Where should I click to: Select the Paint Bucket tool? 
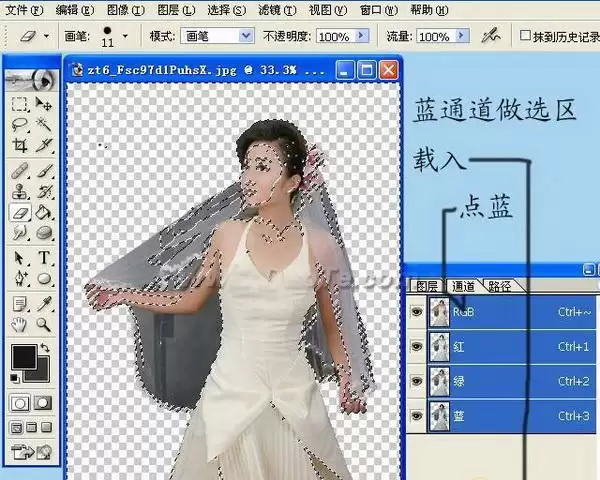(44, 212)
